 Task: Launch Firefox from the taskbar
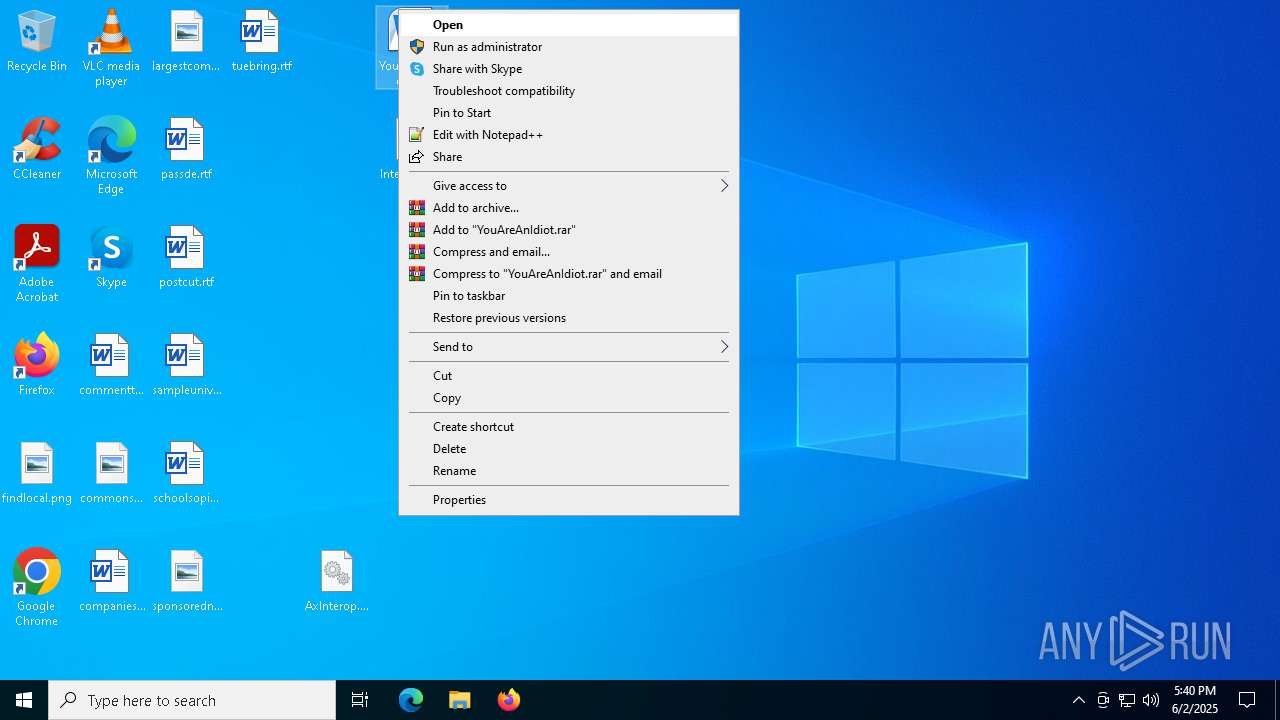[509, 700]
